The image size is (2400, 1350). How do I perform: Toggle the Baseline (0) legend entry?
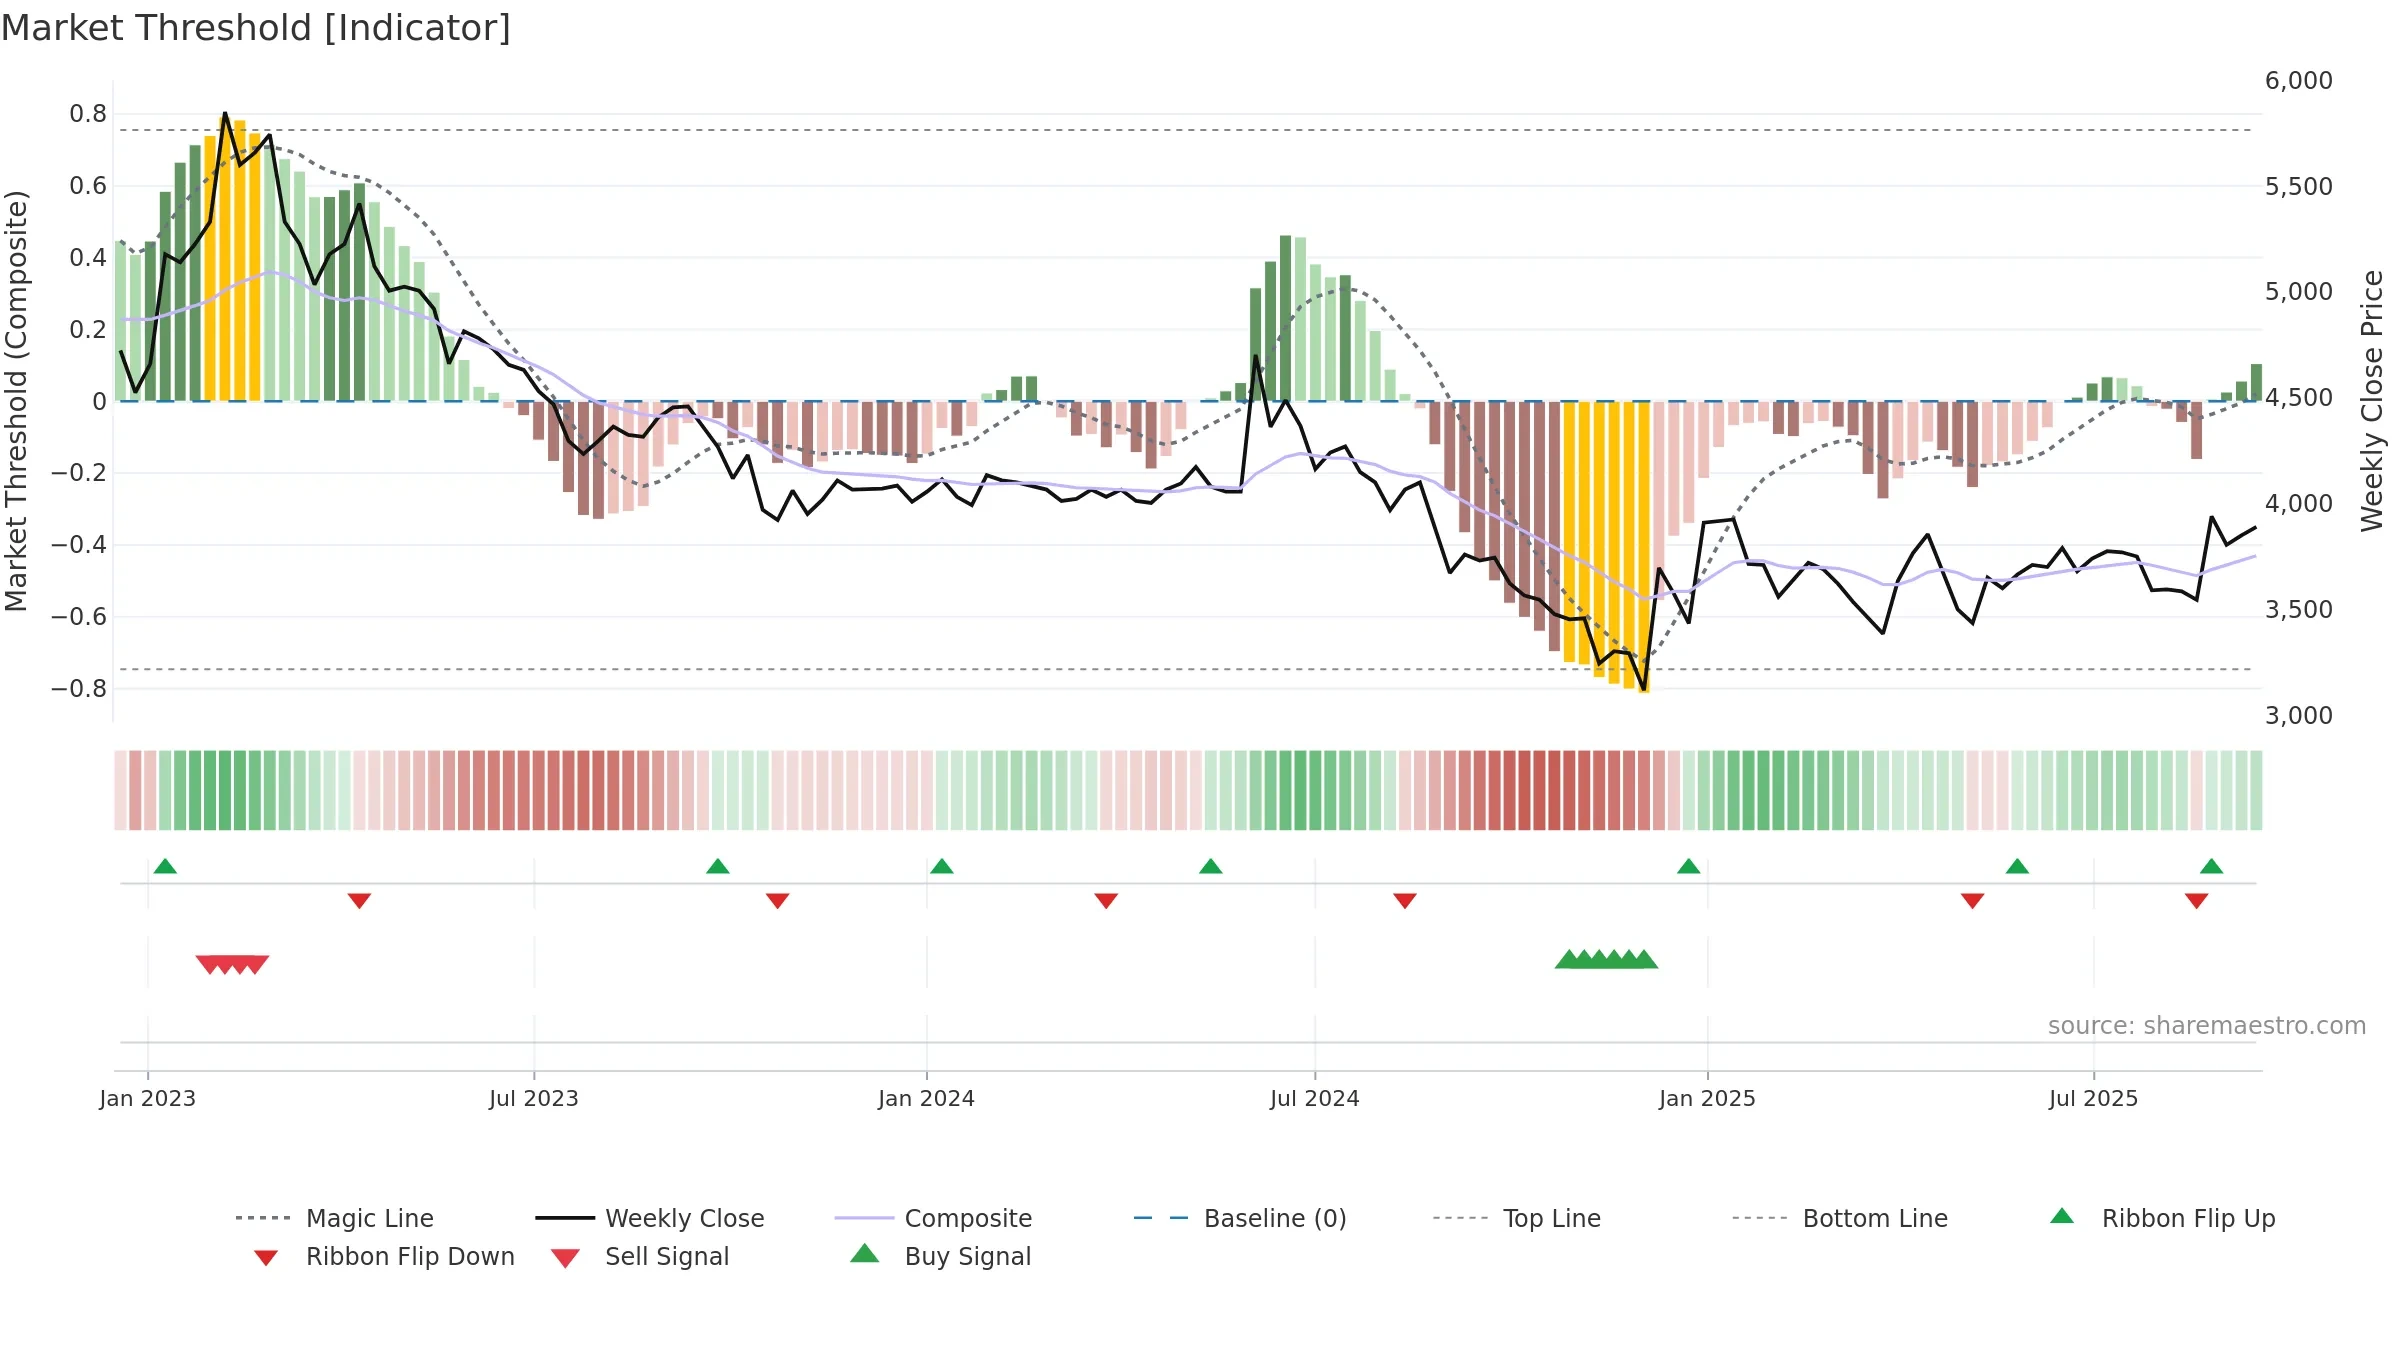tap(1240, 1218)
